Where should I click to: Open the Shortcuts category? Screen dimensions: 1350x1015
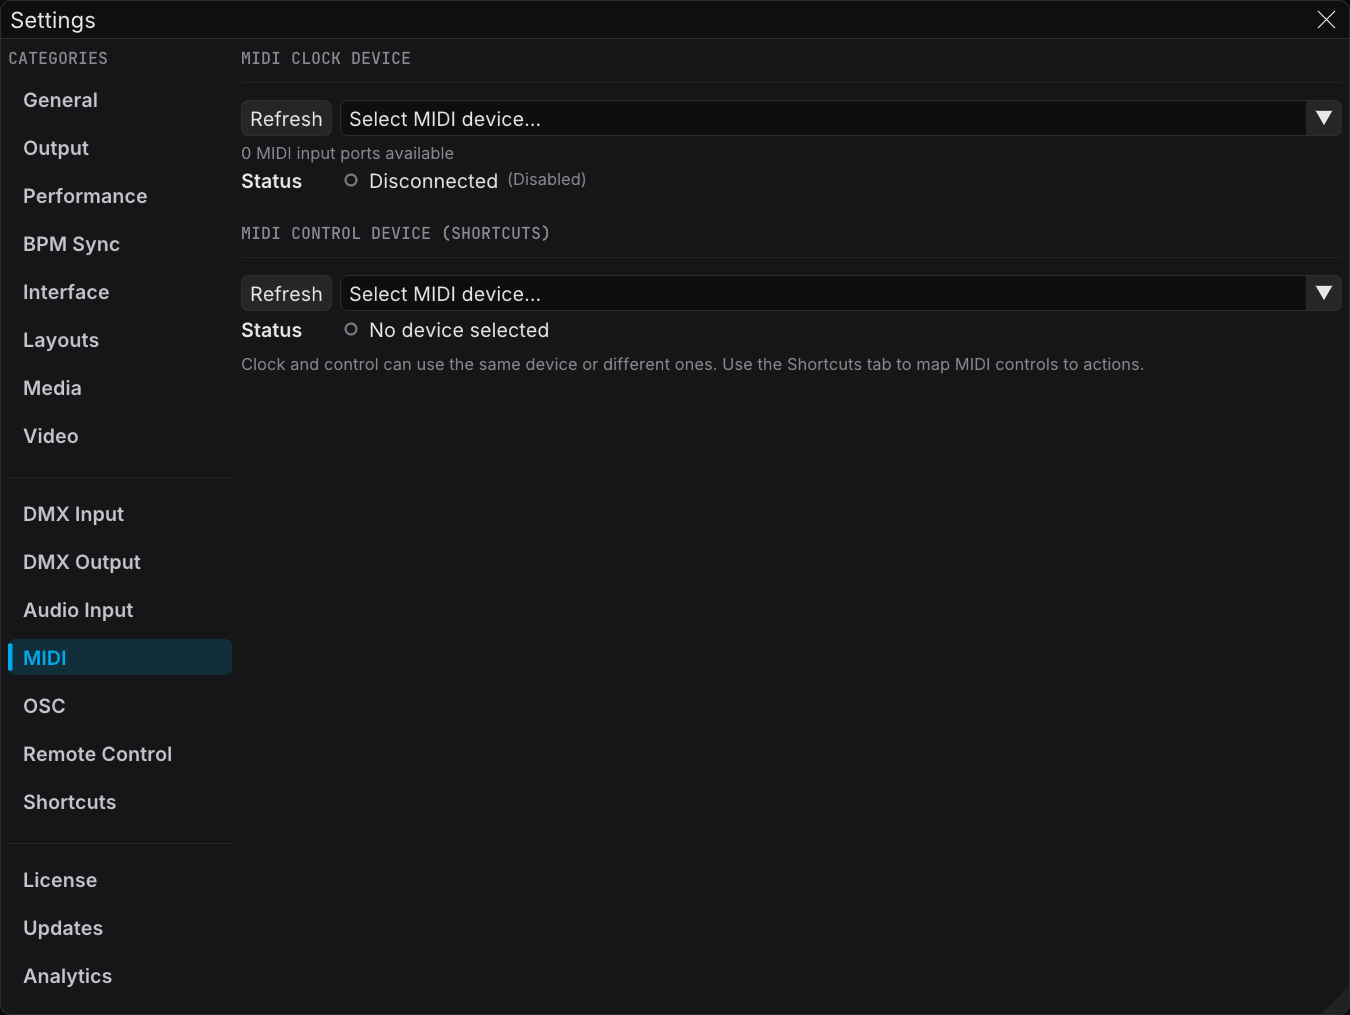point(120,802)
